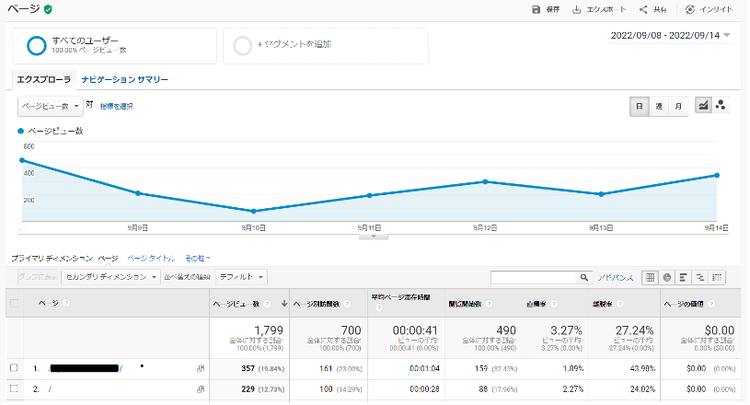Click help icon beside ページの価値 column header
Image resolution: width=750 pixels, height=405 pixels.
[x=711, y=304]
